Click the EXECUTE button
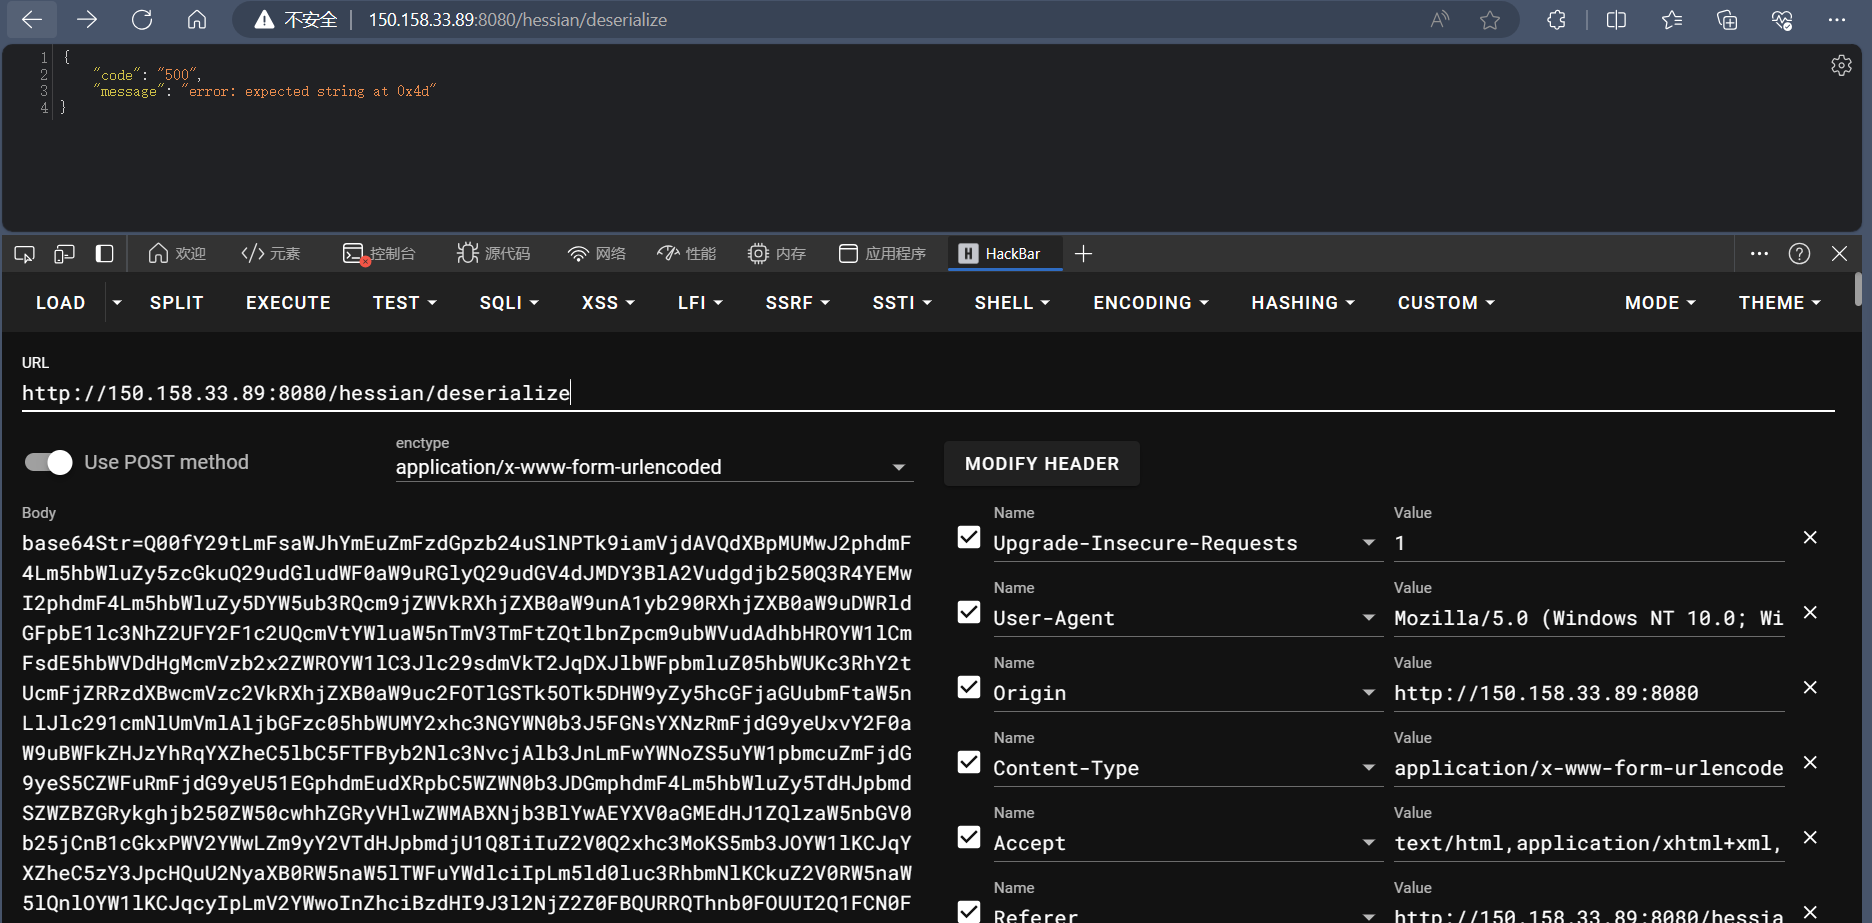Viewport: 1872px width, 923px height. [x=288, y=302]
